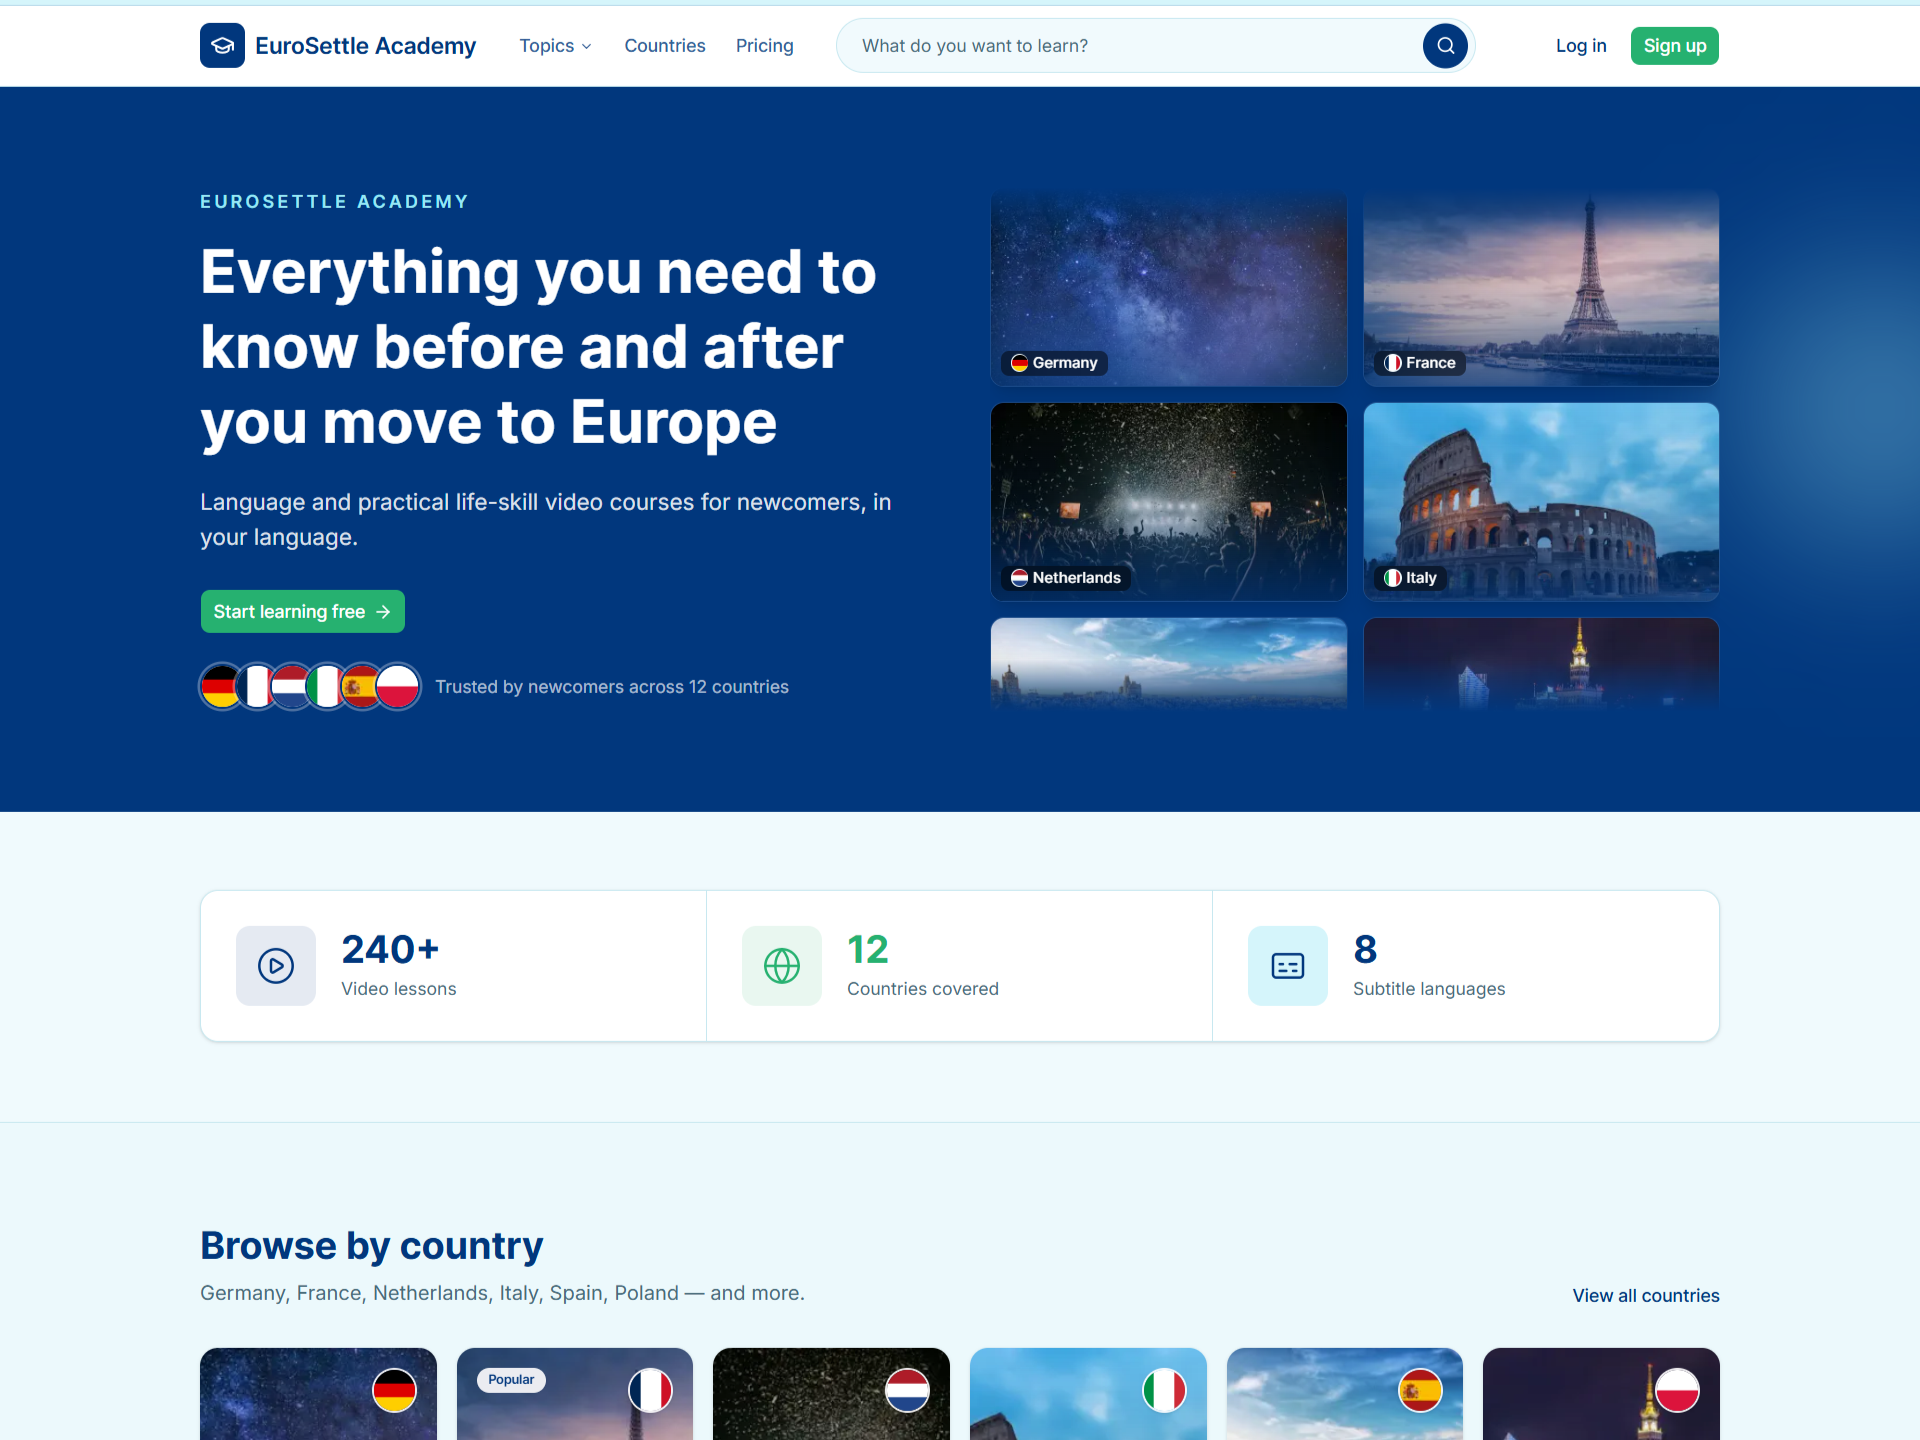Click 'Trusted by newcomers across 12 countries' text
1920x1440 pixels.
(612, 687)
